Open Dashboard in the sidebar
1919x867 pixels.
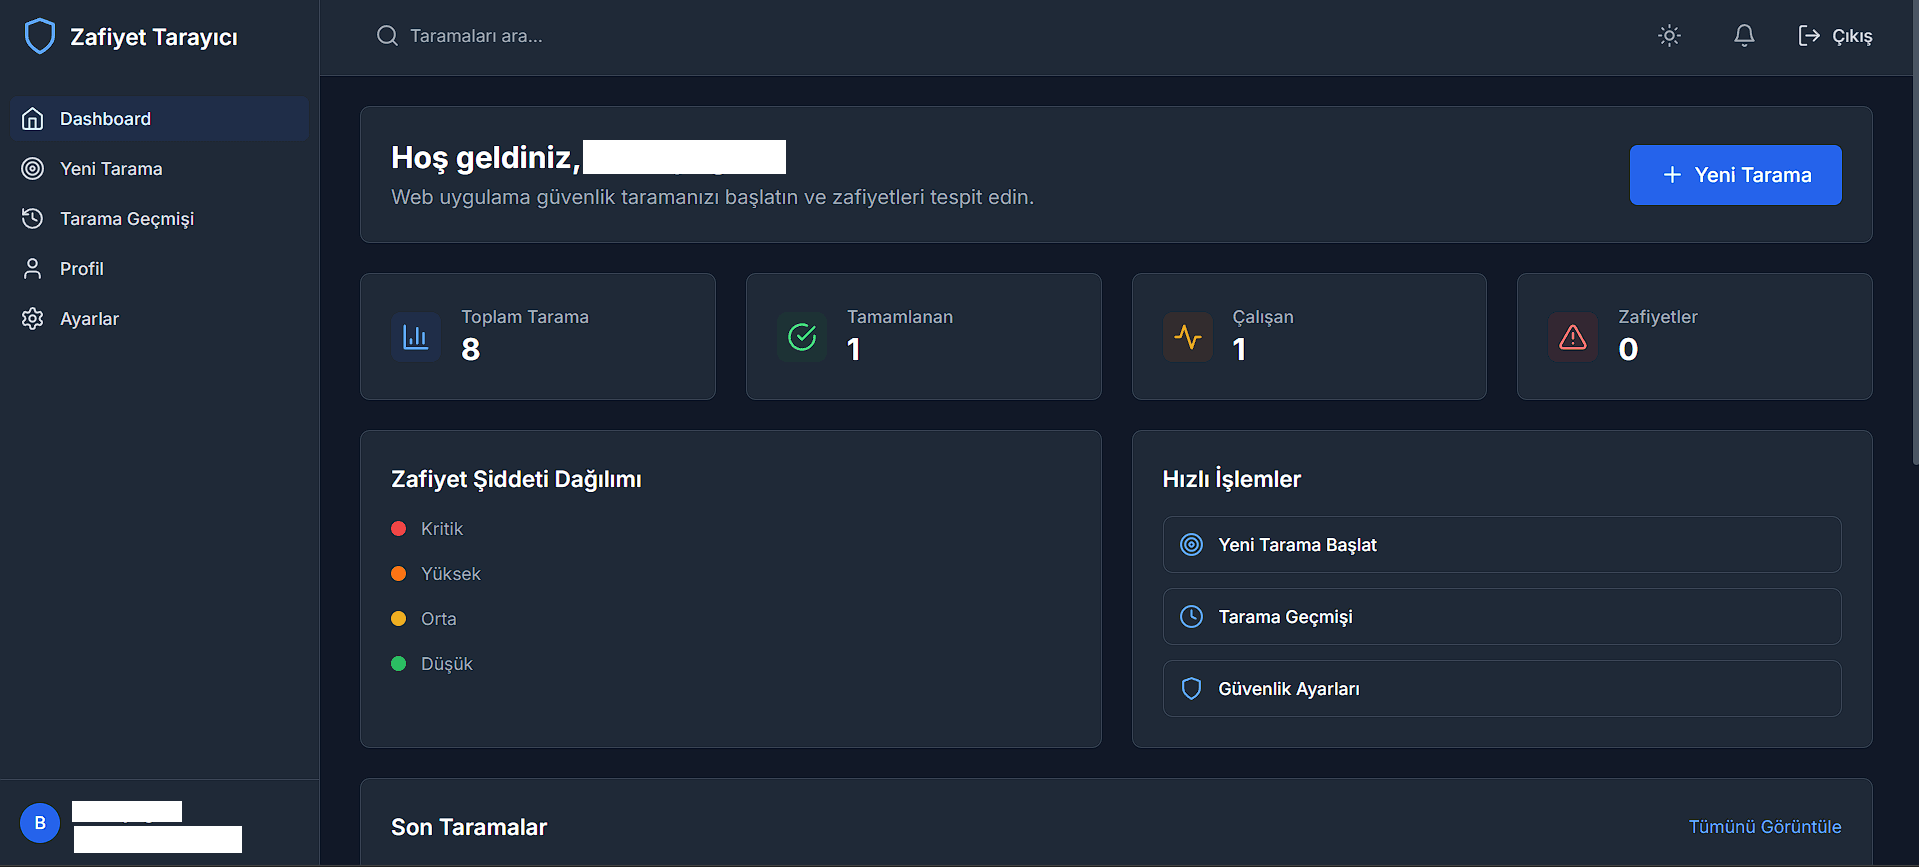point(160,119)
